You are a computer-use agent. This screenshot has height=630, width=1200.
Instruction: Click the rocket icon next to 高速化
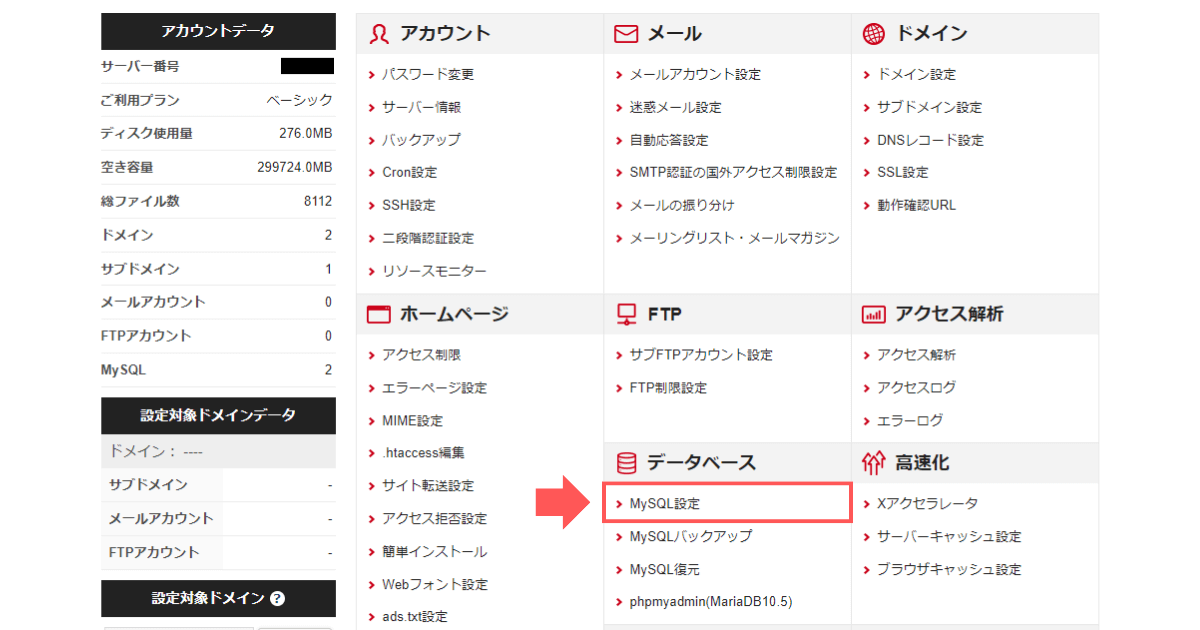click(870, 462)
